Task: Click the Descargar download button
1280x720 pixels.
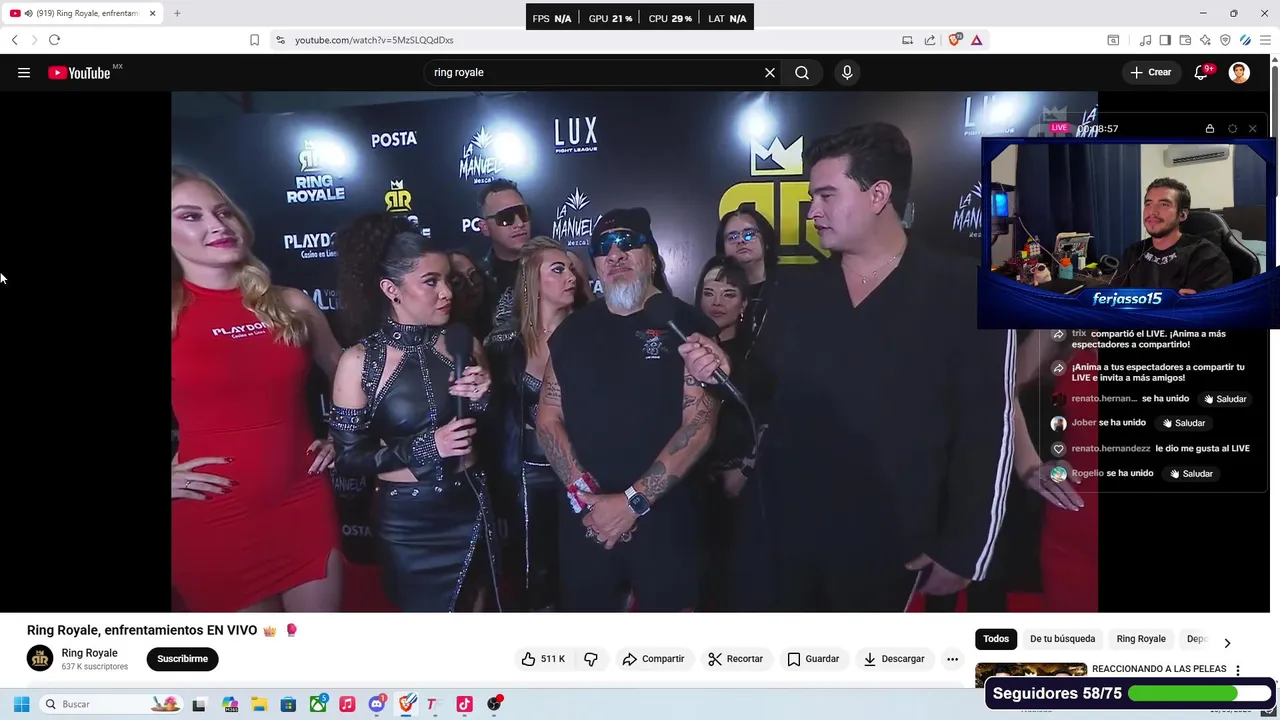Action: (894, 659)
